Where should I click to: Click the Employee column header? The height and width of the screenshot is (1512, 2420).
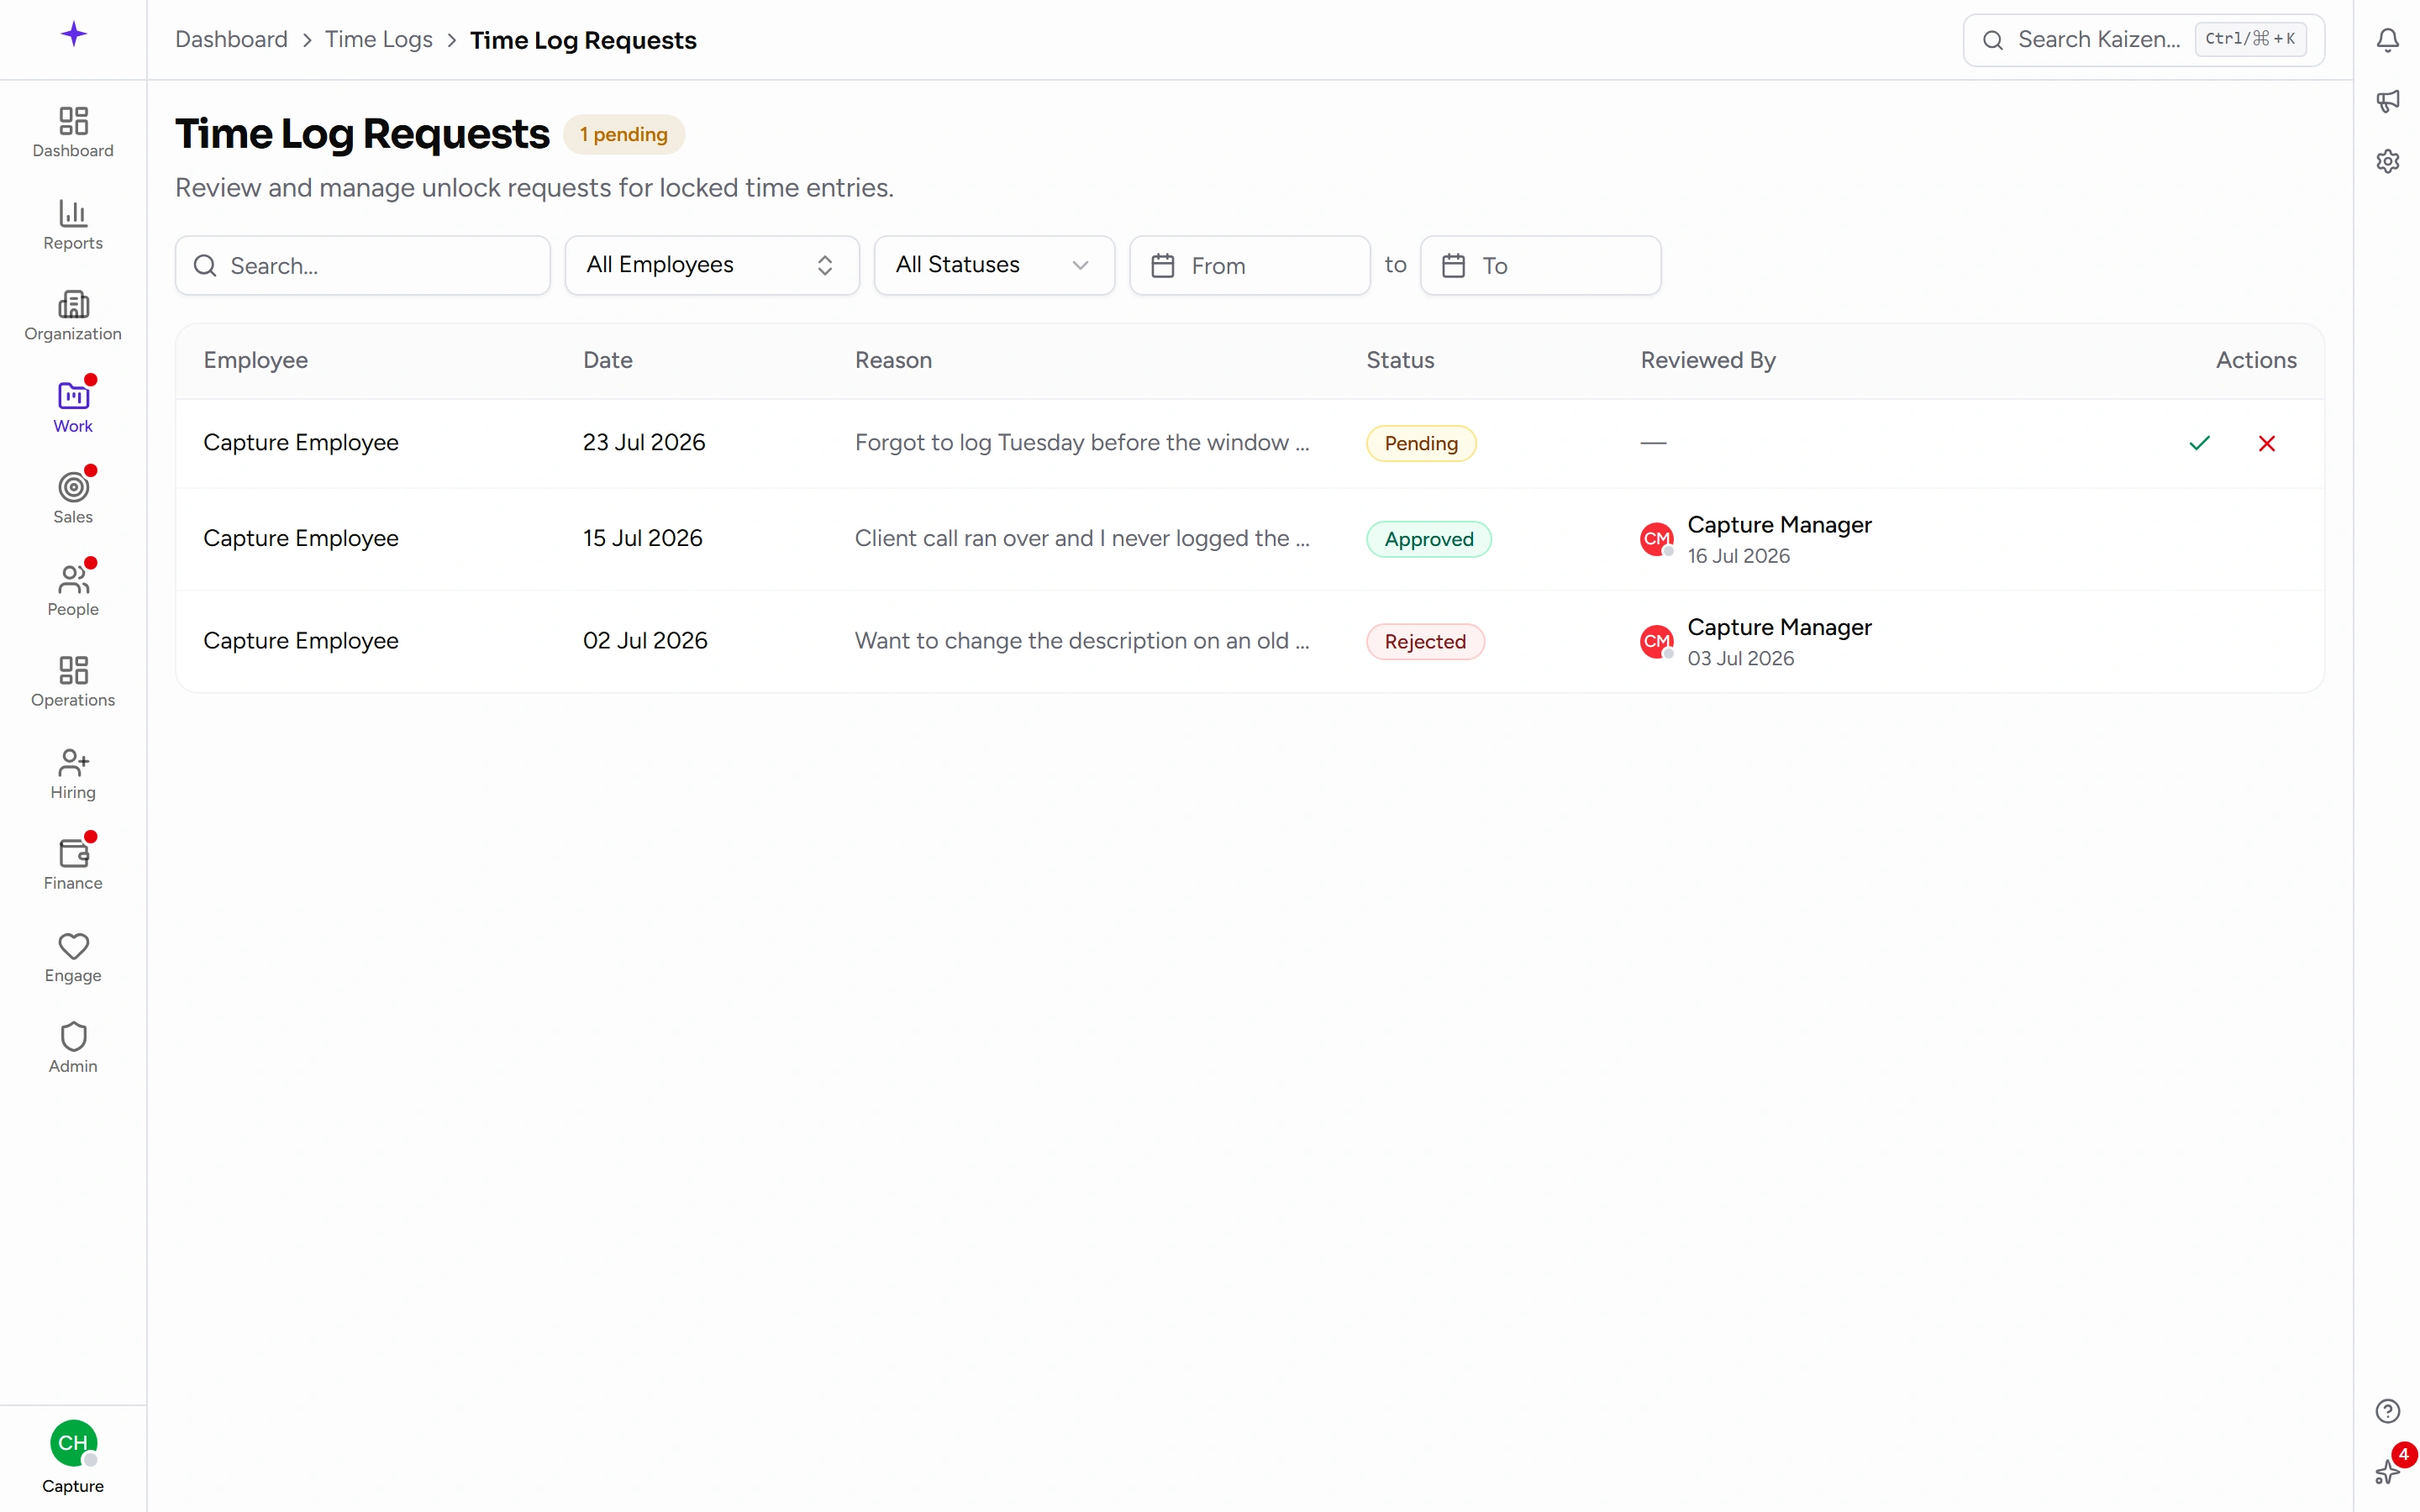(x=255, y=360)
